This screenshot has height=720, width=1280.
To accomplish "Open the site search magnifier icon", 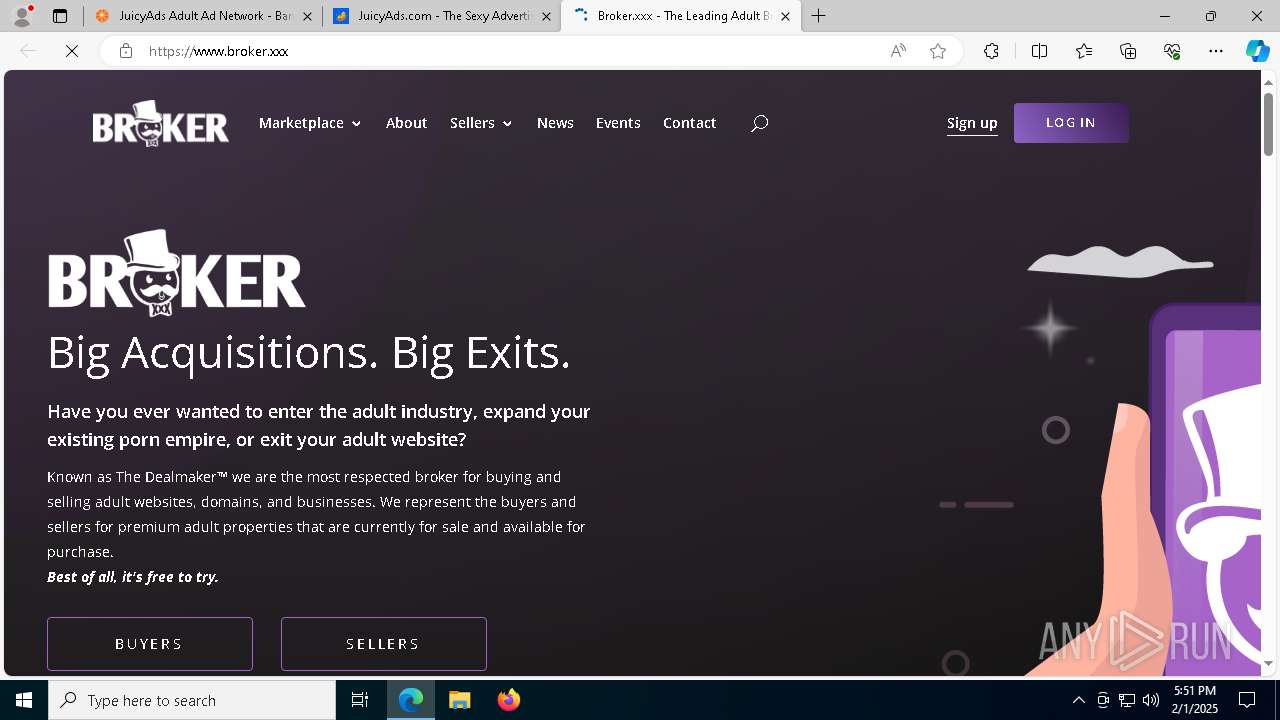I will coord(759,123).
